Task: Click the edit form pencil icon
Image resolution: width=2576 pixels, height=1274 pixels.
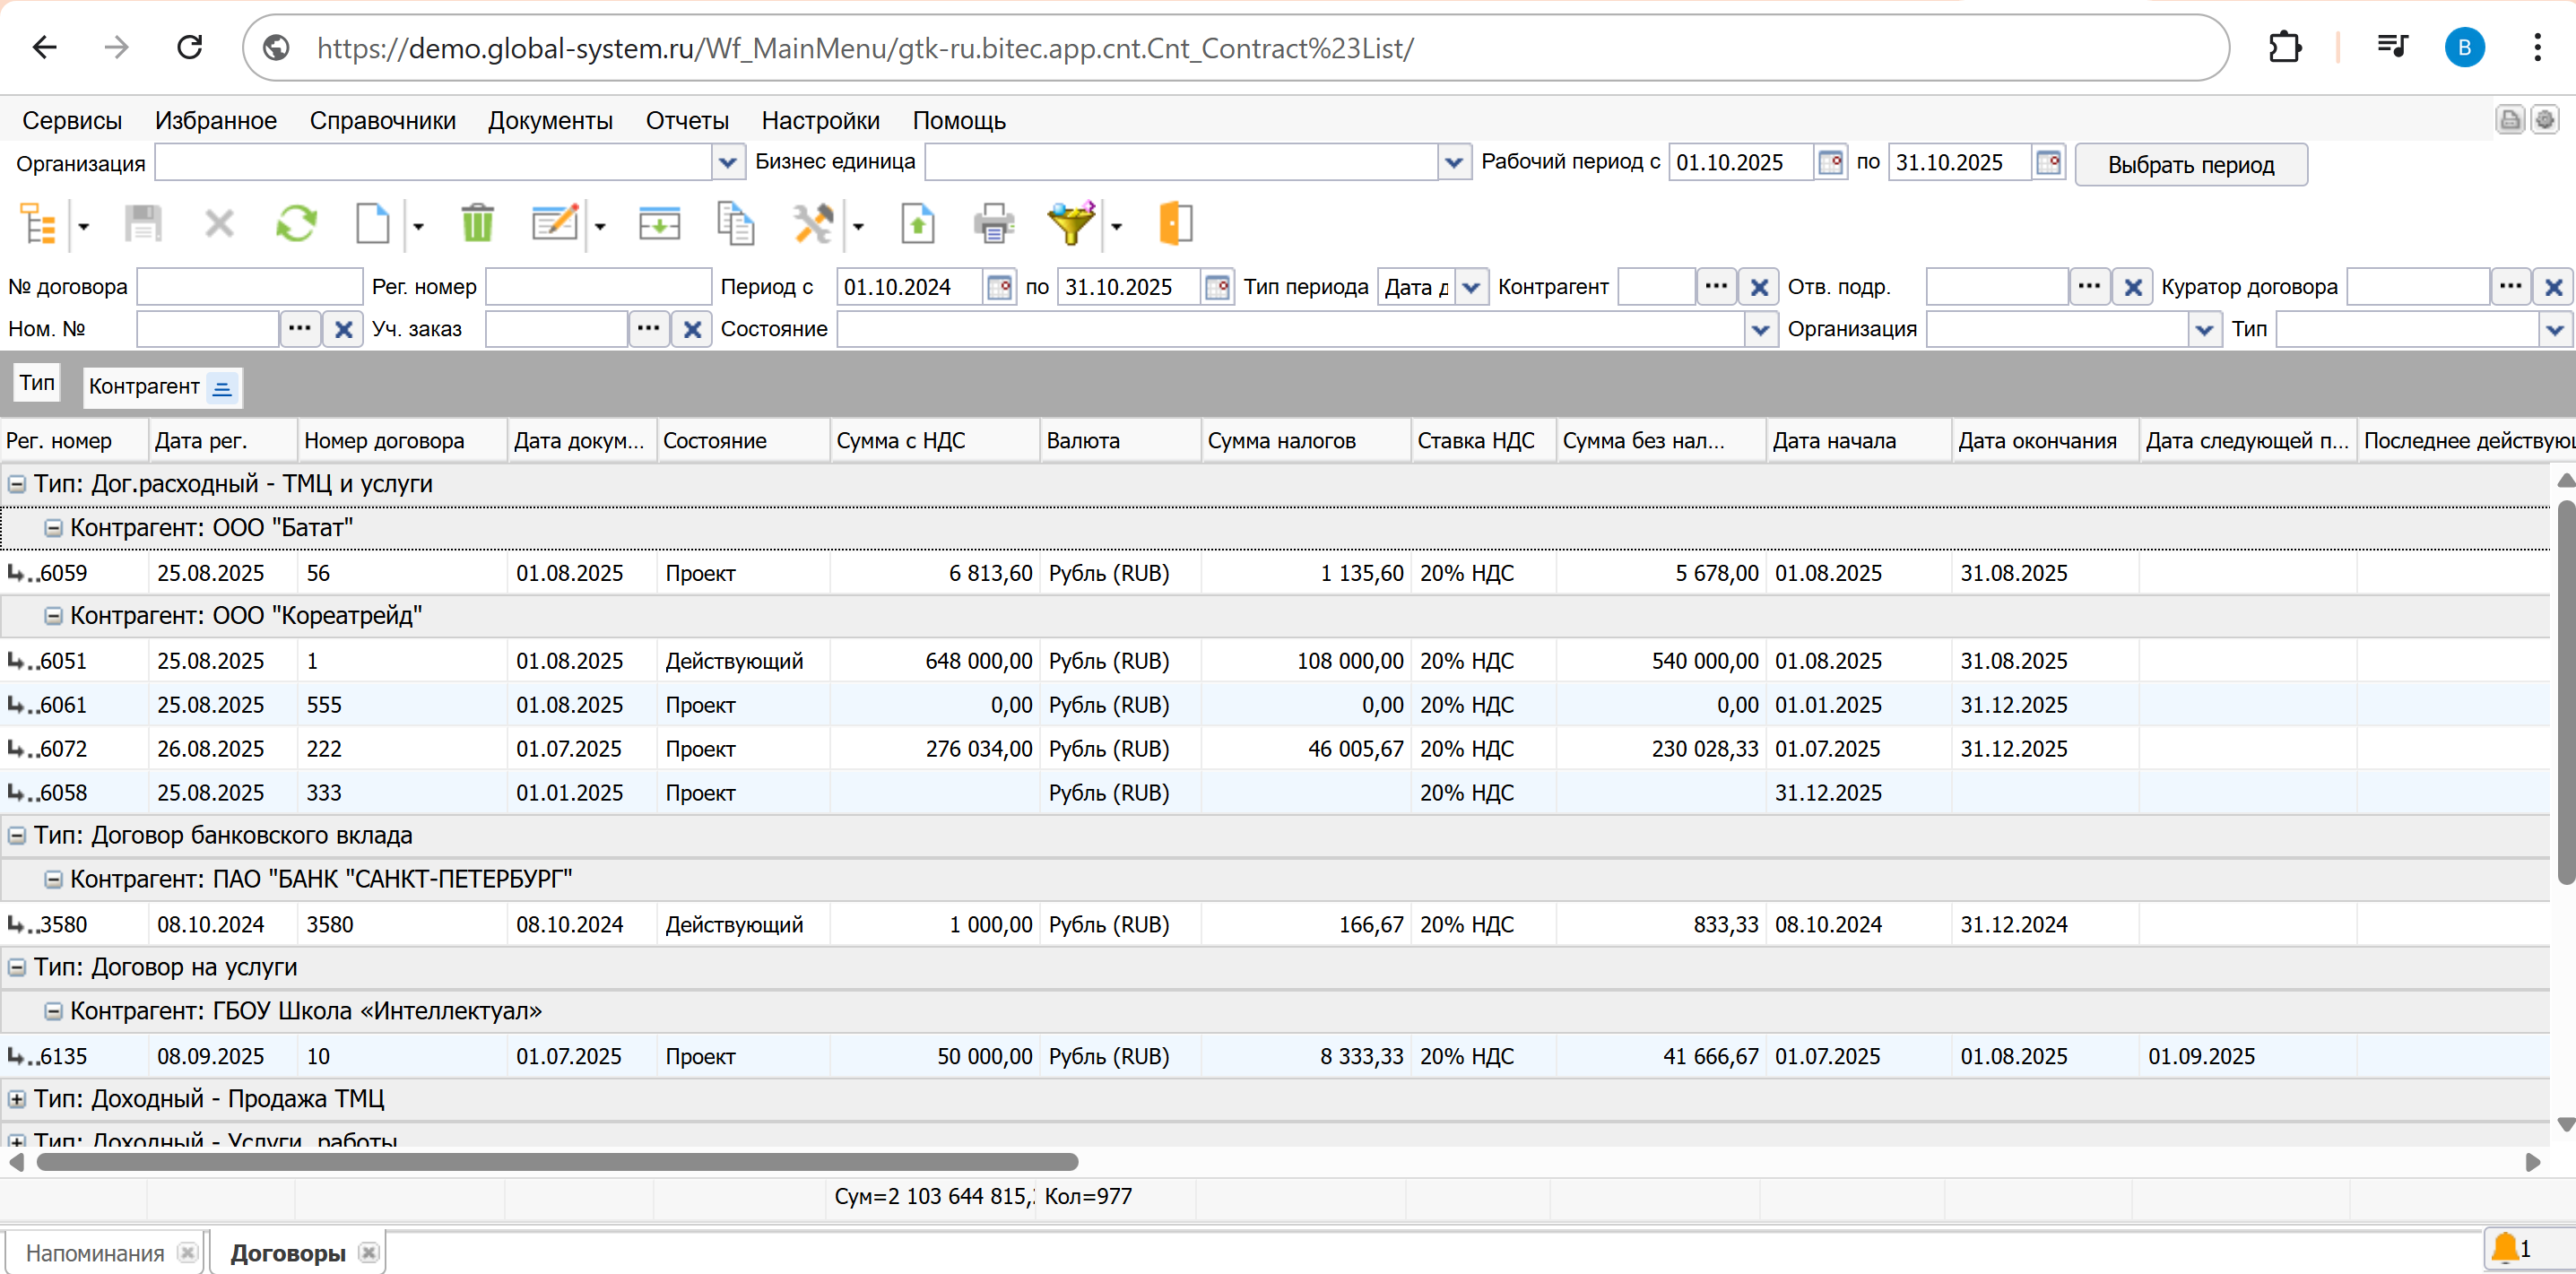Action: (555, 223)
